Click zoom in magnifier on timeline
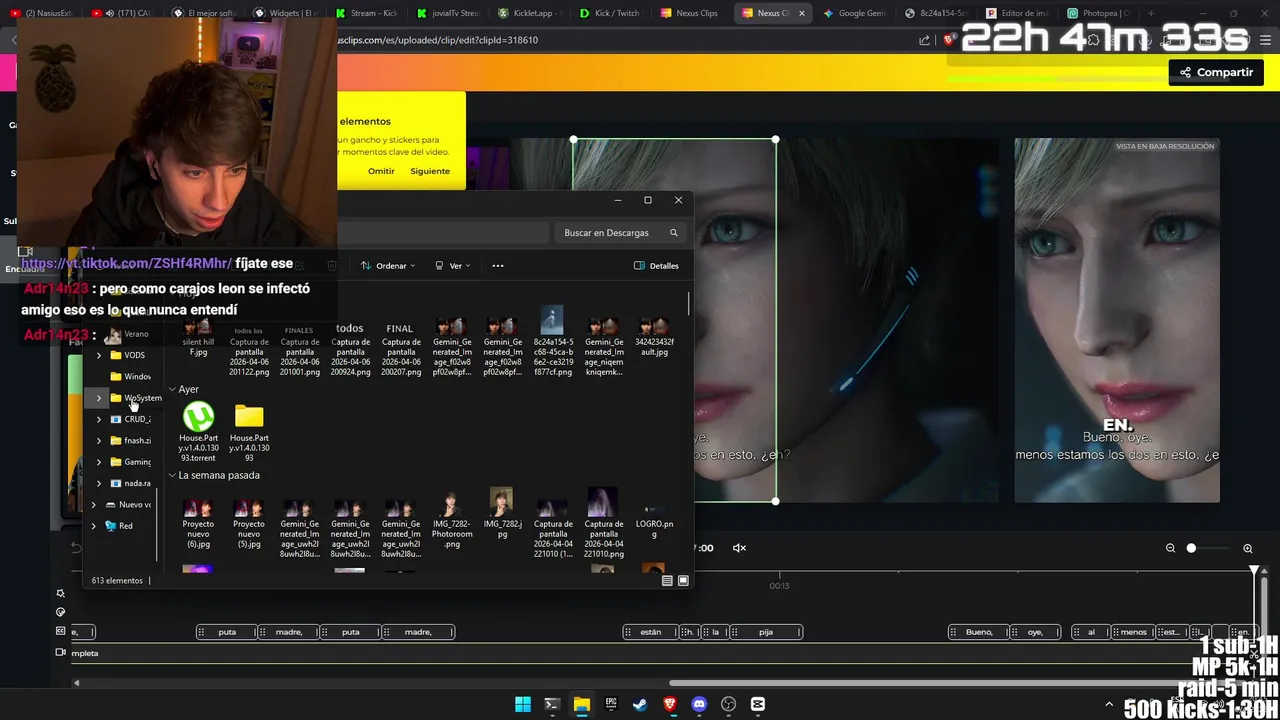 [x=1248, y=548]
